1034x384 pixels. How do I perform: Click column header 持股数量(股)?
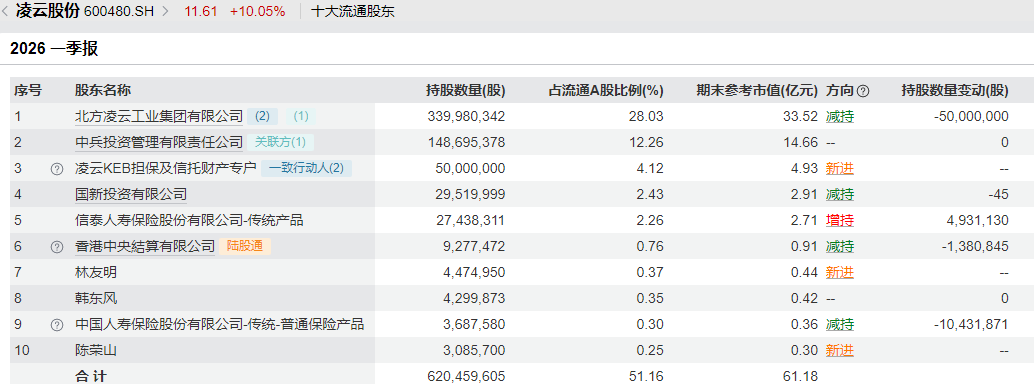click(x=466, y=91)
